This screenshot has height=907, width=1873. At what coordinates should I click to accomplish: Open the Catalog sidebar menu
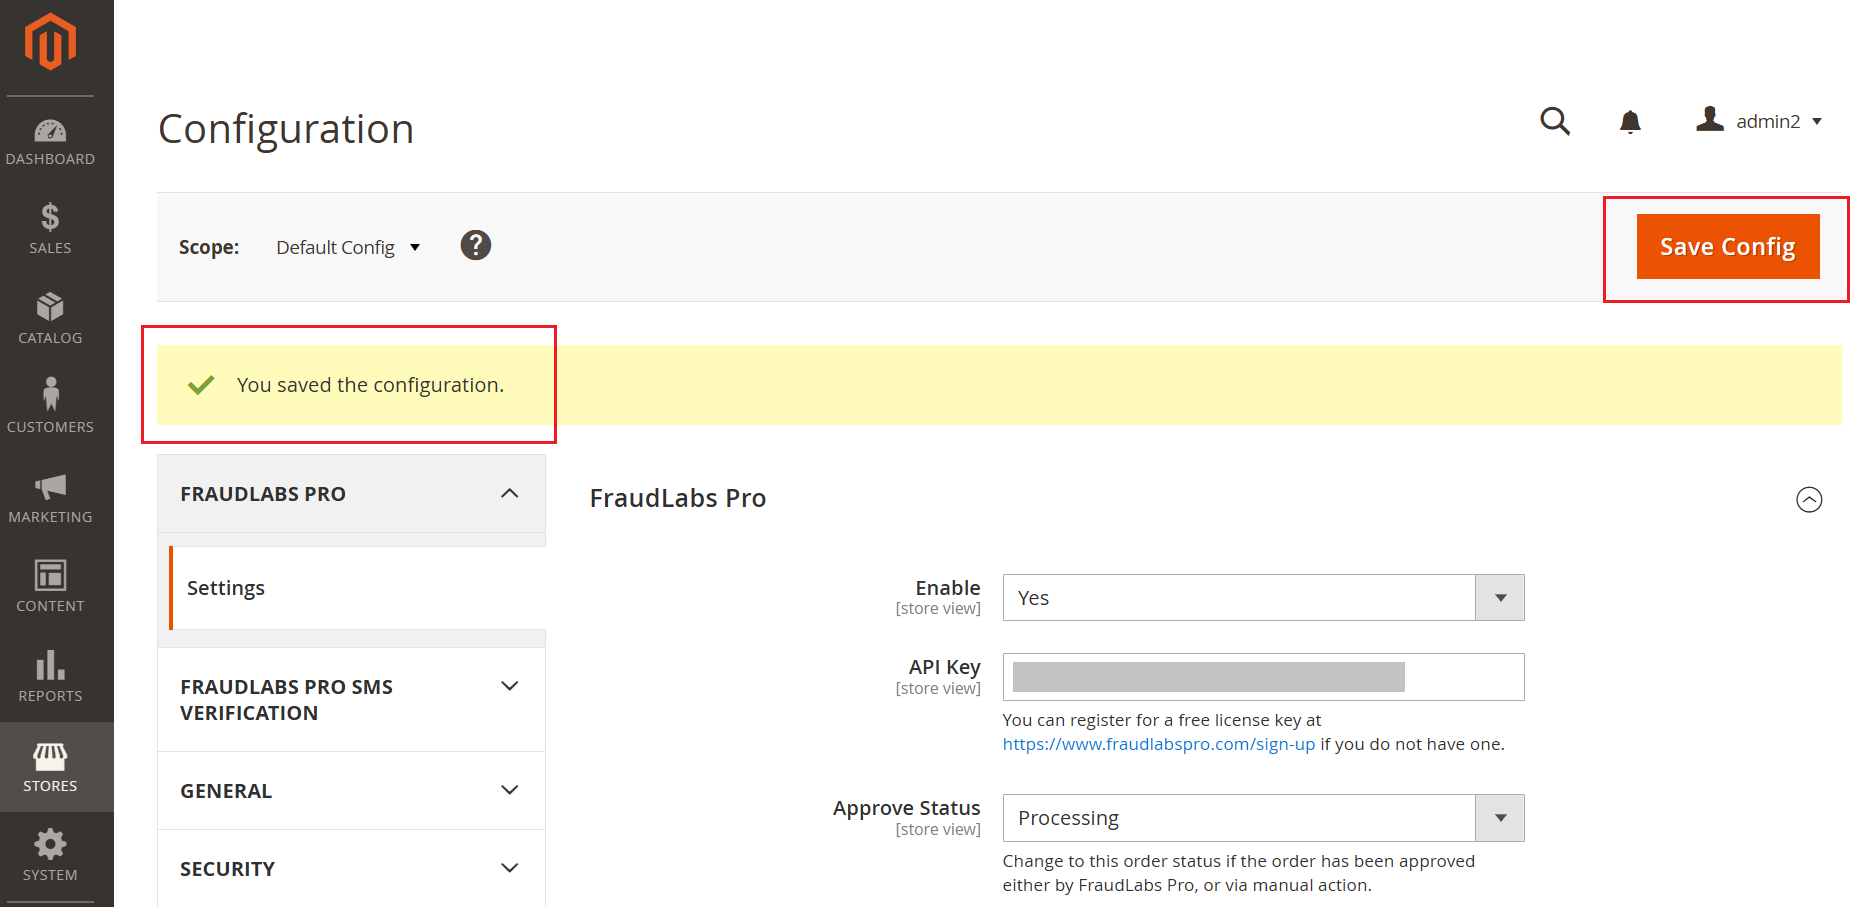pyautogui.click(x=50, y=319)
